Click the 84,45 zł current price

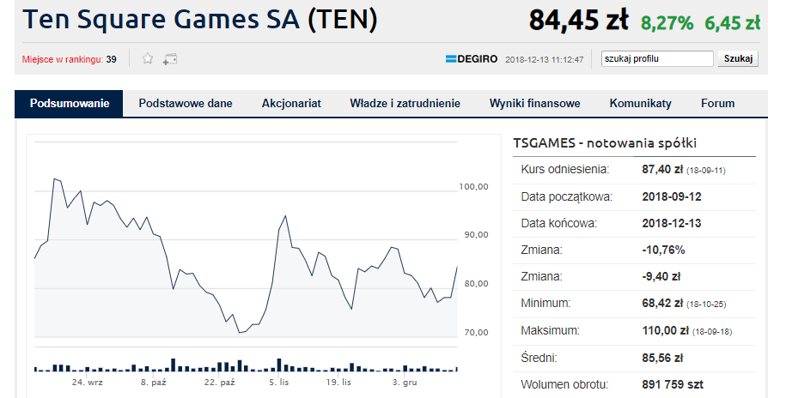(x=578, y=21)
